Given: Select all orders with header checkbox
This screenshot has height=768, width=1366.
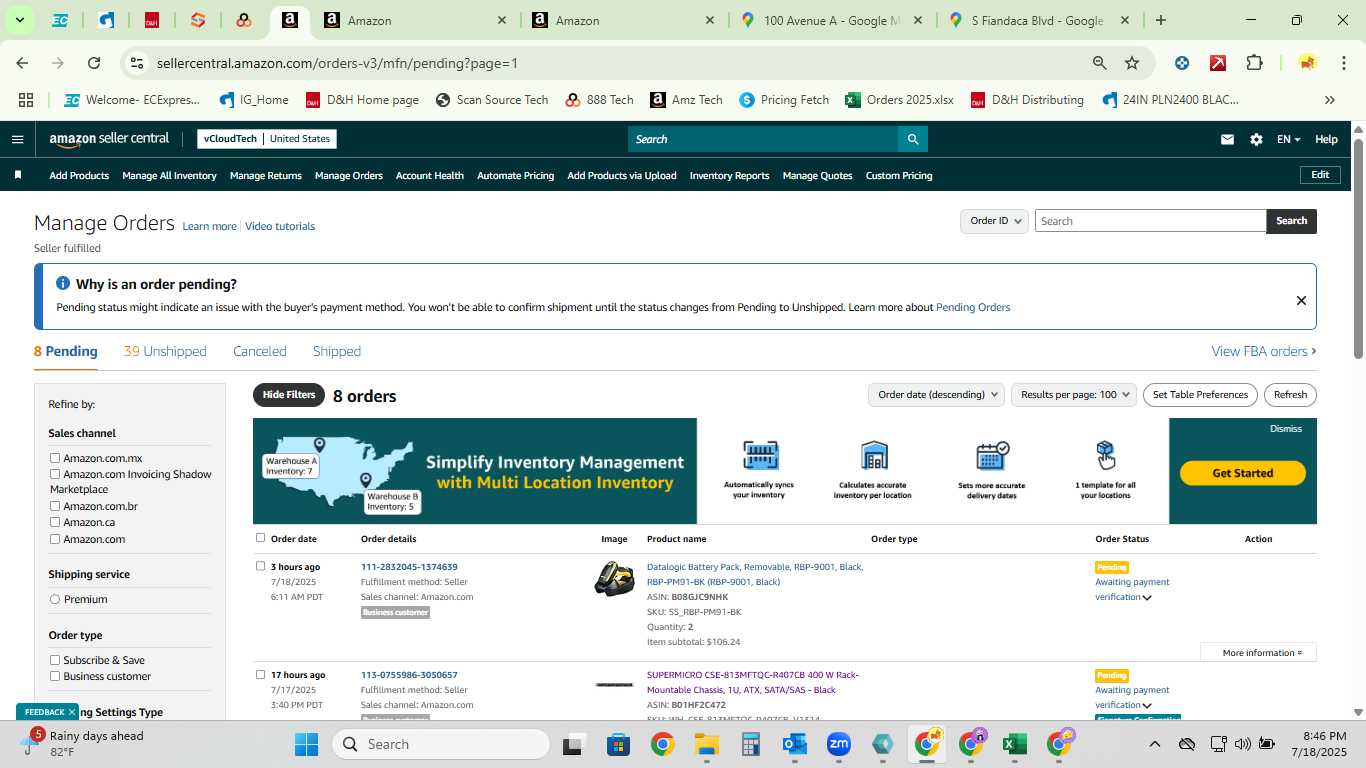Looking at the screenshot, I should [x=261, y=538].
